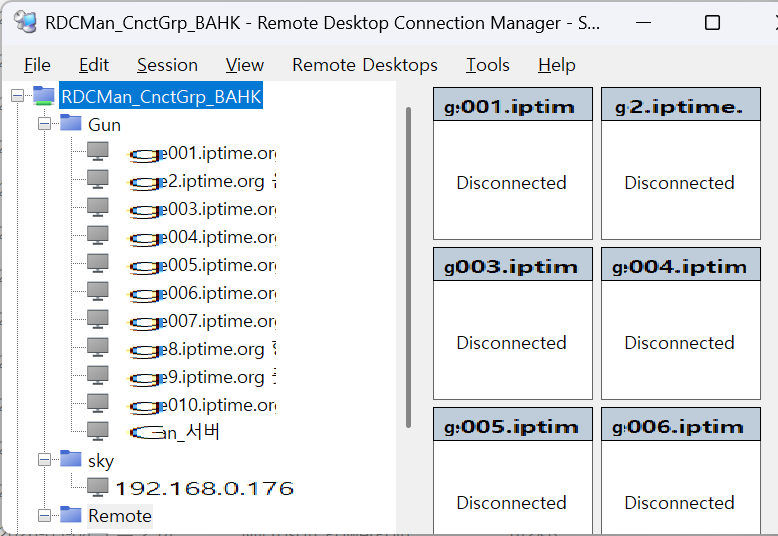Select the 8.iptime.org server in tree

[x=202, y=350]
